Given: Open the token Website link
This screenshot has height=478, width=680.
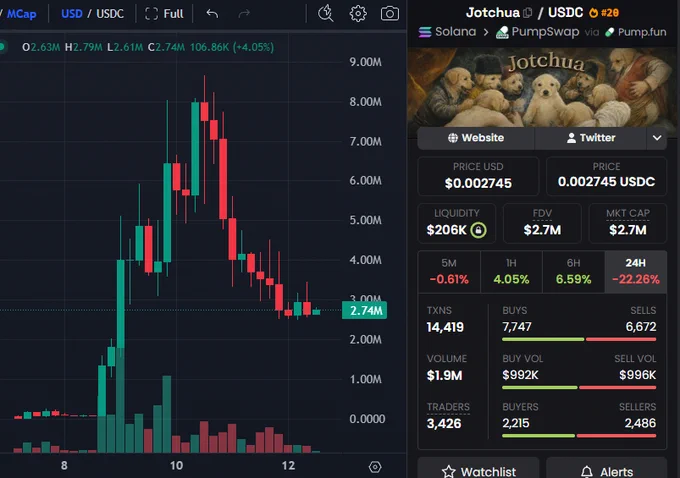Looking at the screenshot, I should (x=476, y=138).
